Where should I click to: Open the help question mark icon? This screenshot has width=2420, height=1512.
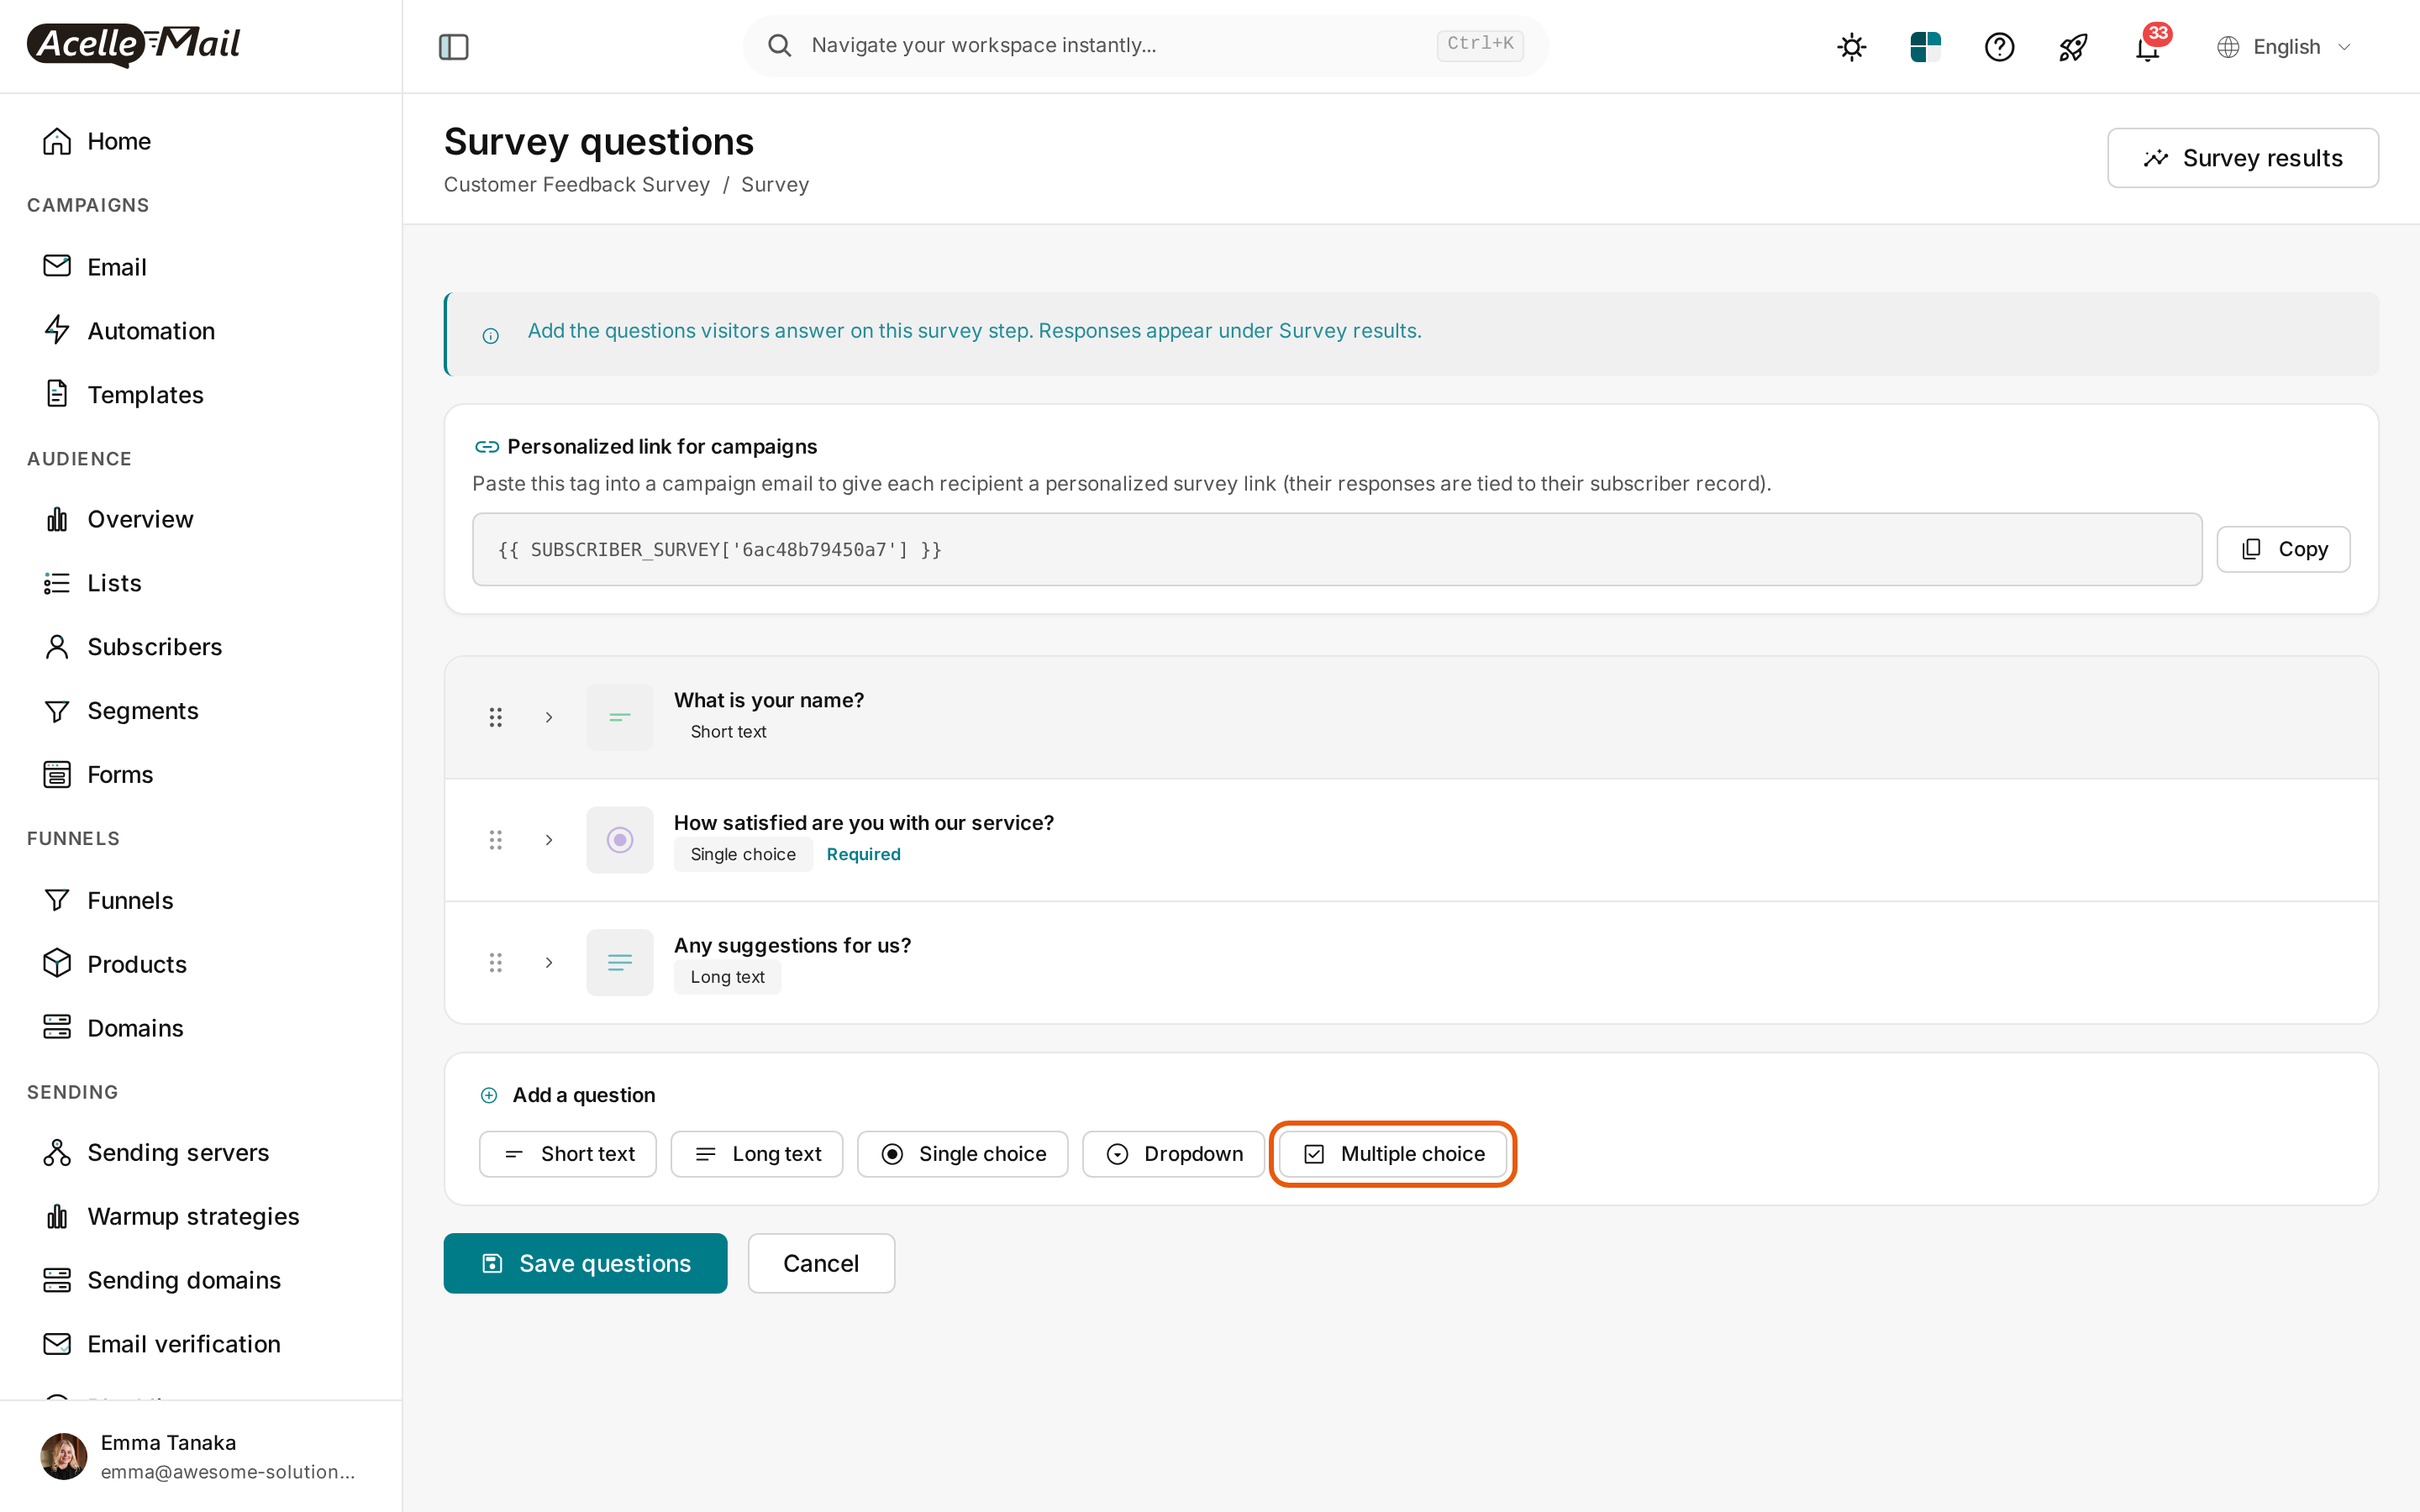pos(1999,46)
